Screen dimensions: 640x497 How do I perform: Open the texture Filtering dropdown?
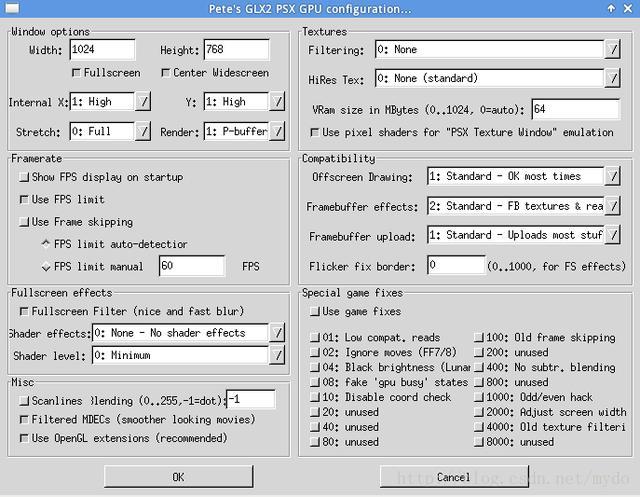pos(612,49)
